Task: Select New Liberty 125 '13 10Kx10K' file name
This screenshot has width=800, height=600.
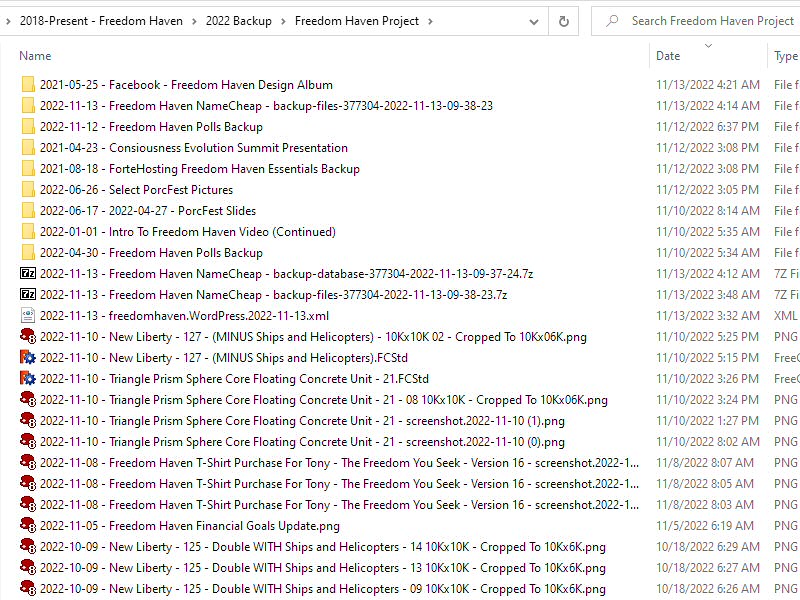Action: tap(322, 568)
